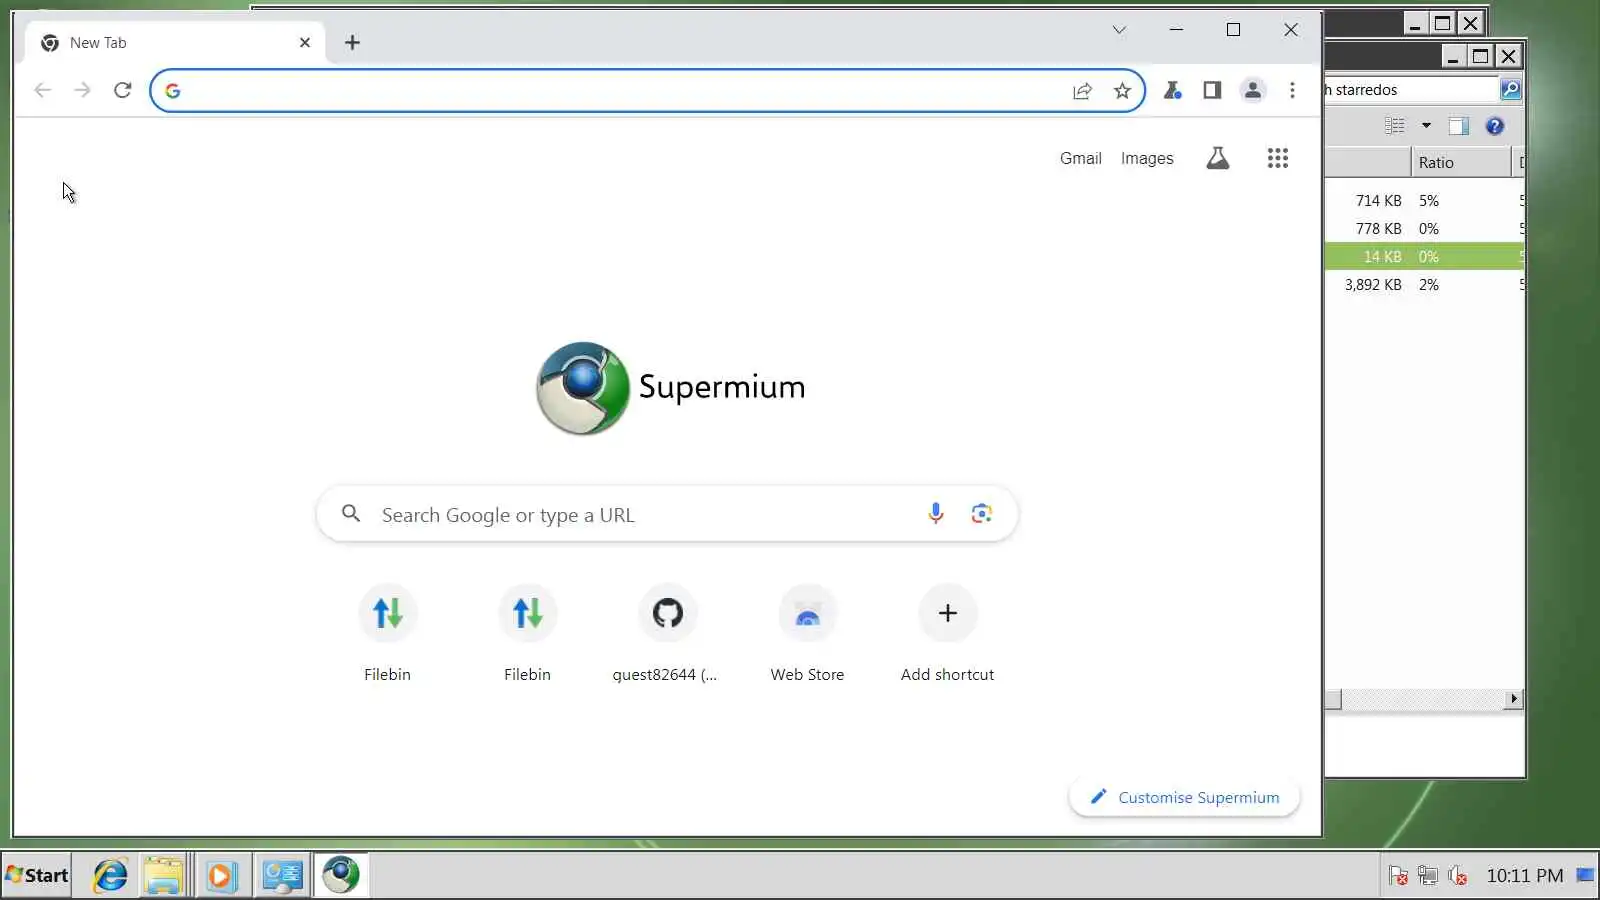Click the Supermium taskbar button
The image size is (1600, 900).
coord(341,875)
